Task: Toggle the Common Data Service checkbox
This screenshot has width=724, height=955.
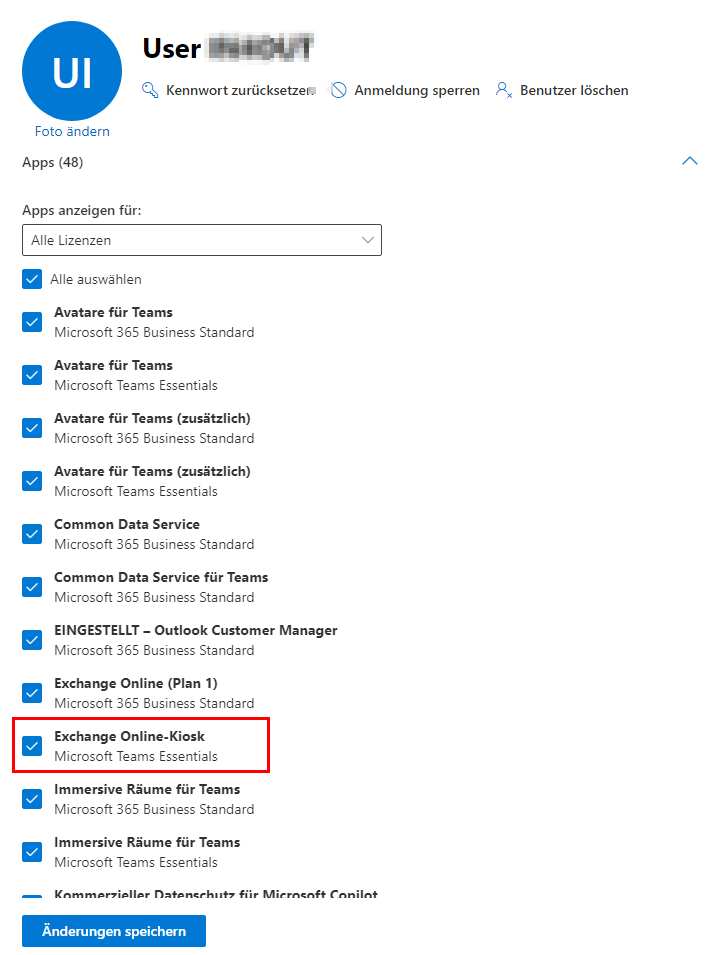Action: coord(32,534)
